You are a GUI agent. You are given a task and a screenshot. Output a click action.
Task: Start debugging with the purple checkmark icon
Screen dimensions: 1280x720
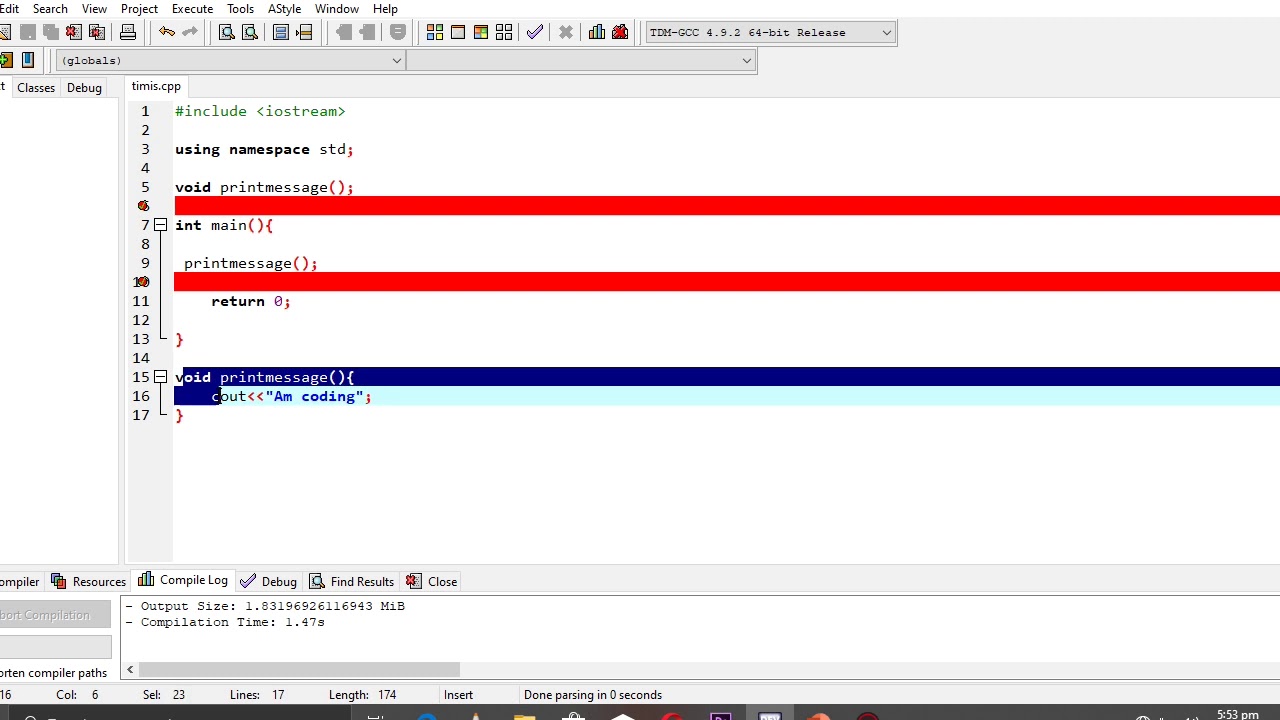click(x=535, y=32)
